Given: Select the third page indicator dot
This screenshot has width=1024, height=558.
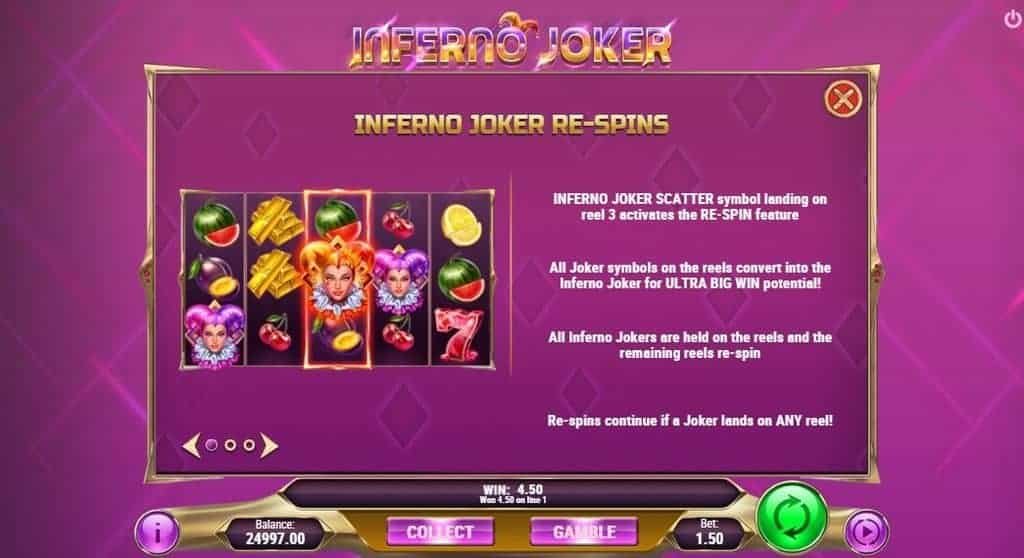Looking at the screenshot, I should [x=249, y=445].
